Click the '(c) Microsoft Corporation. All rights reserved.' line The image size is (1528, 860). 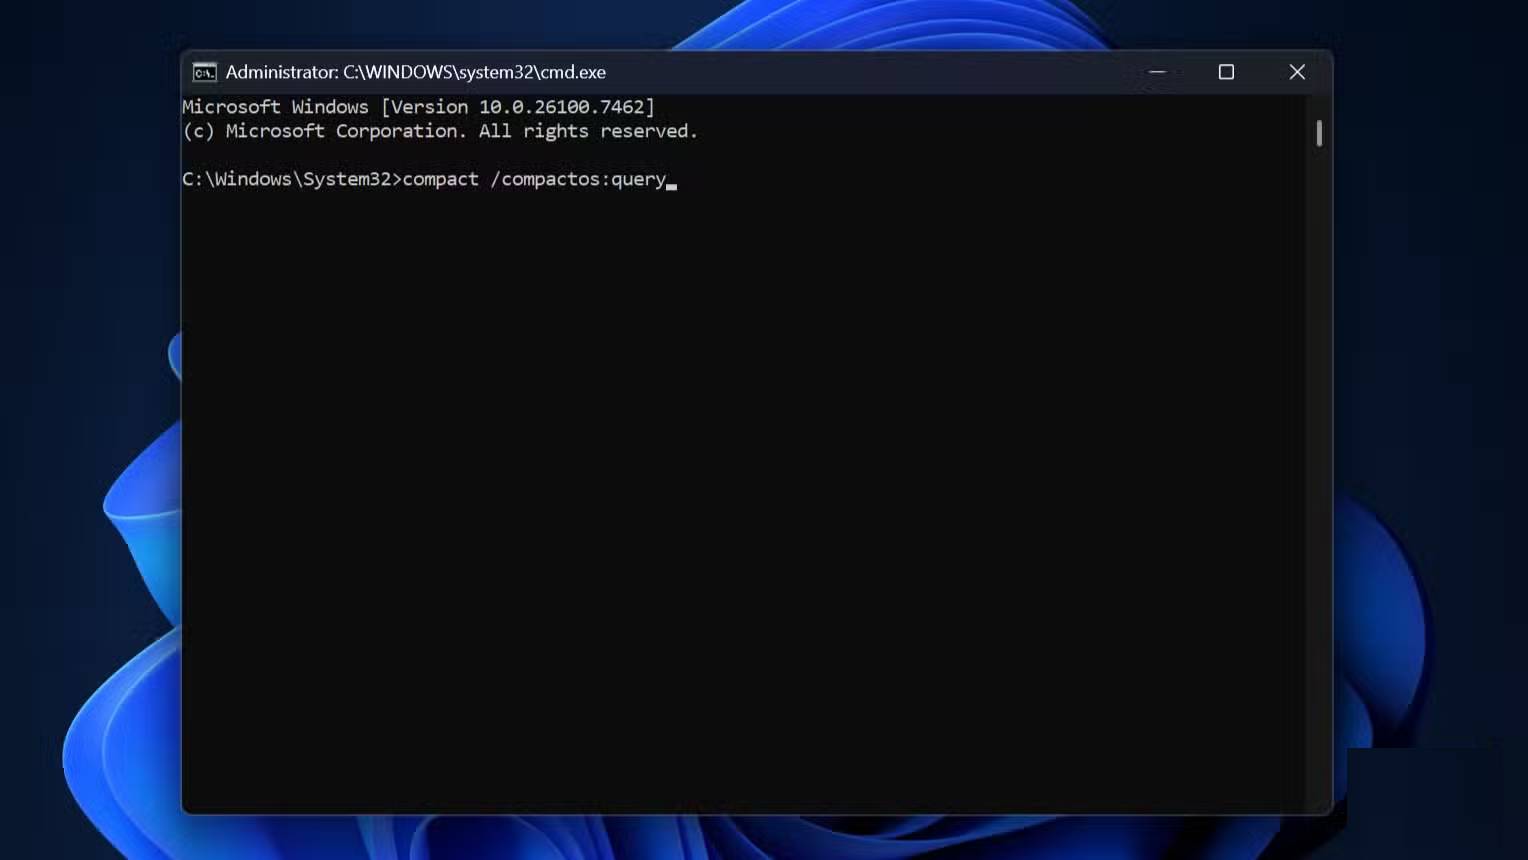(x=440, y=131)
